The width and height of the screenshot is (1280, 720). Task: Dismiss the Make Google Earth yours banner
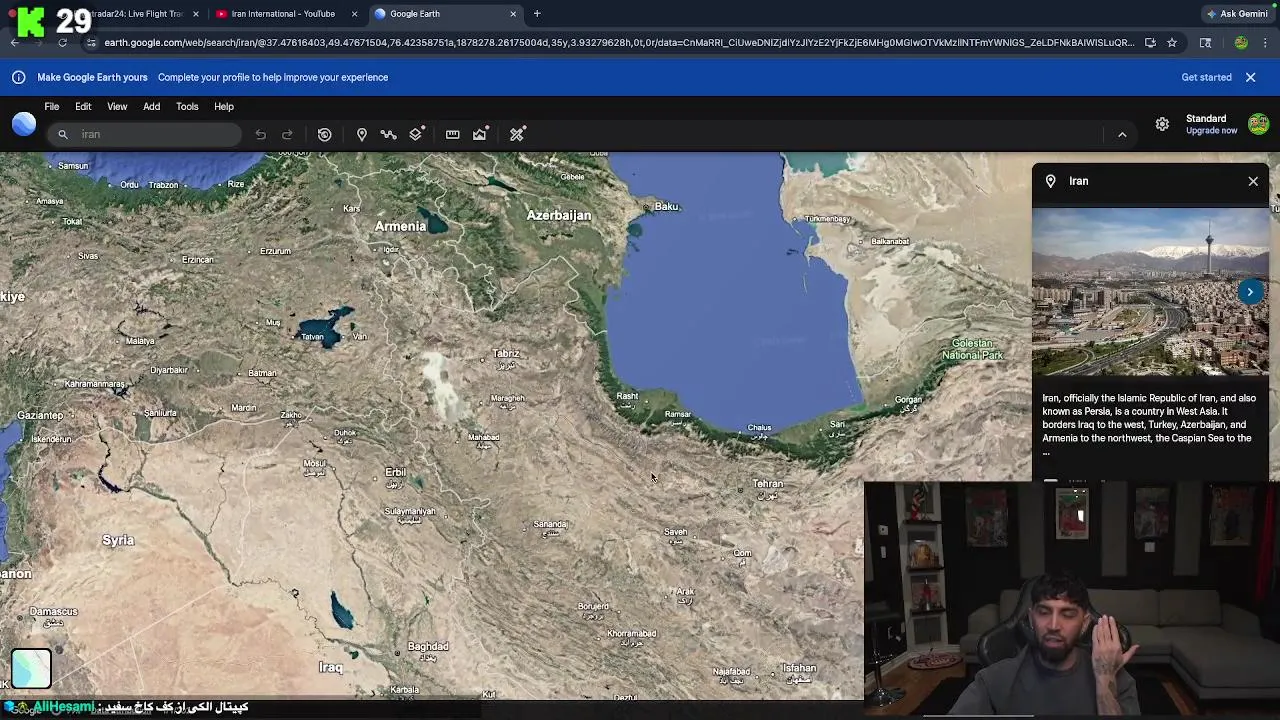pos(1250,77)
